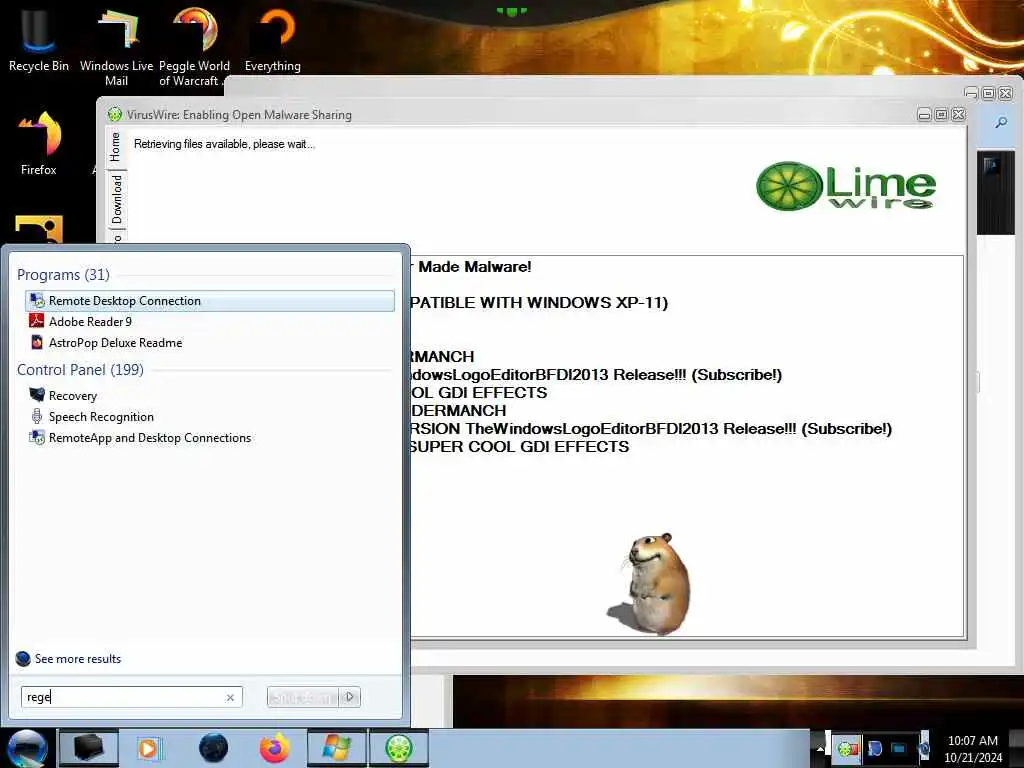Click the Programs (31) group header
This screenshot has height=768, width=1024.
(x=63, y=275)
